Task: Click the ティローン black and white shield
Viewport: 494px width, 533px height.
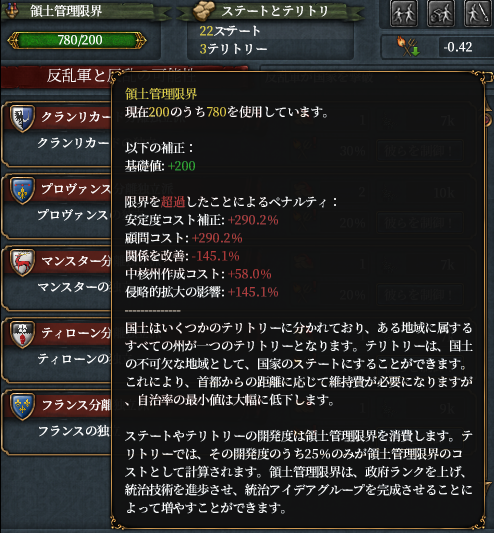Action: click(x=22, y=334)
